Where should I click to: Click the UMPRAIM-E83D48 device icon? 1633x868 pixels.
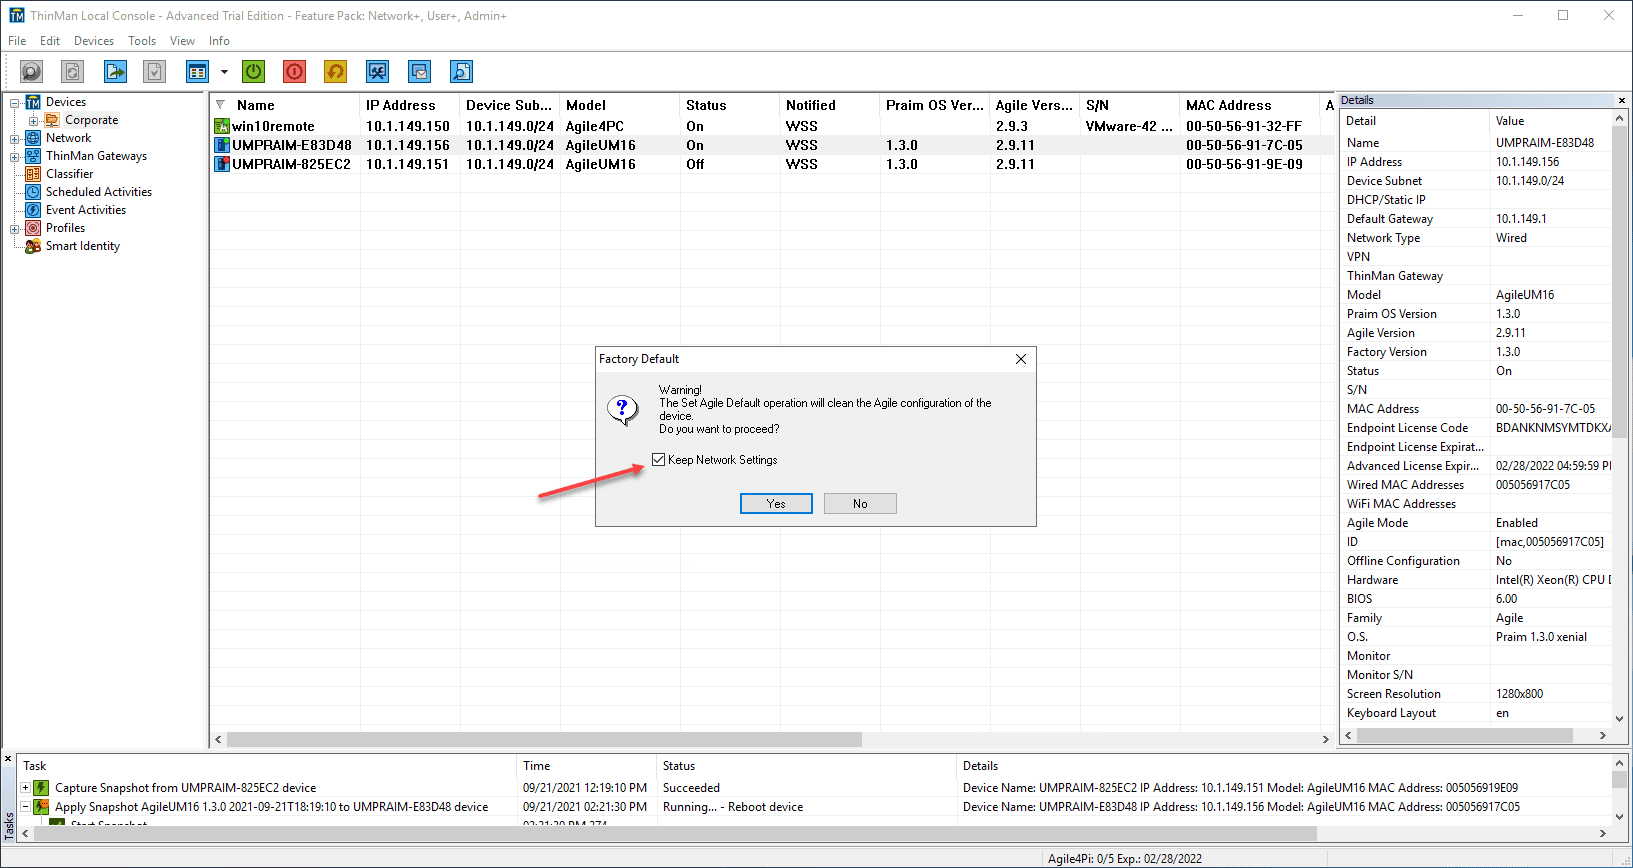click(222, 145)
